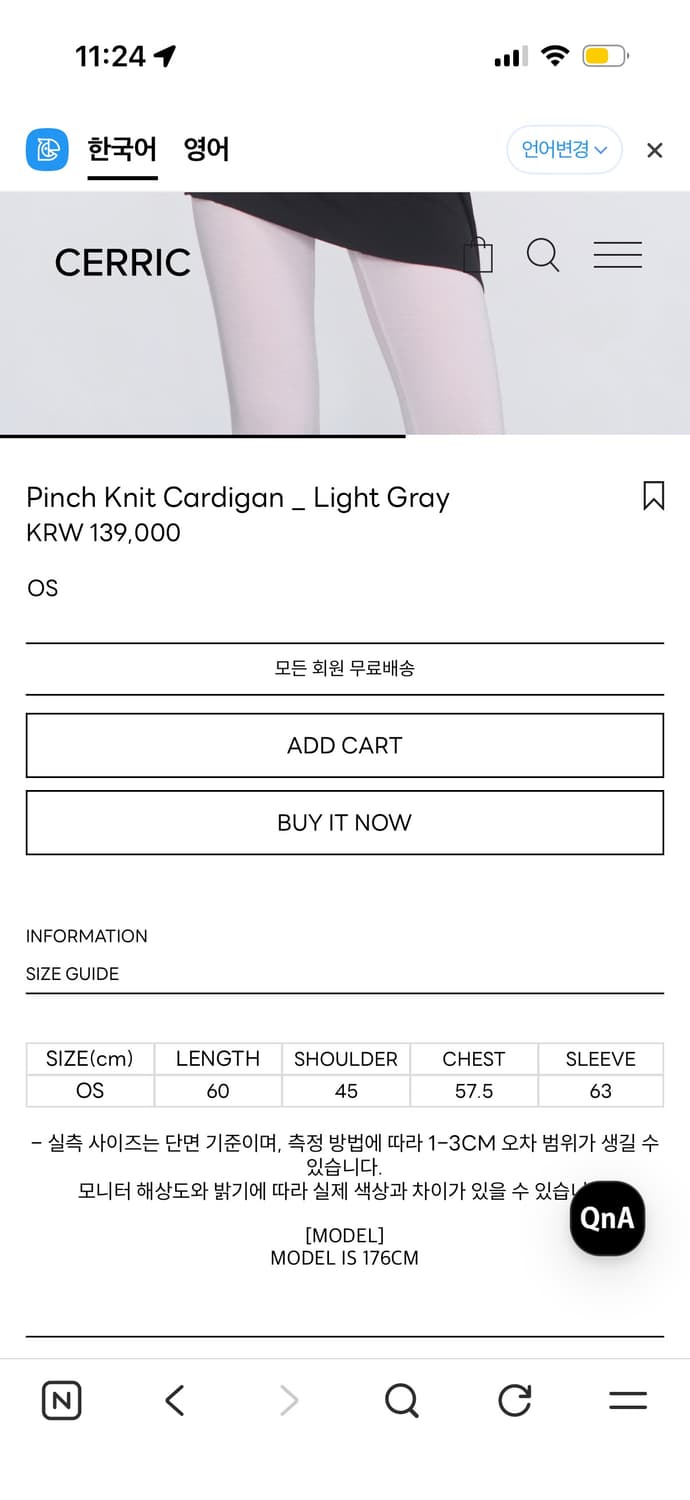Navigate back with the left arrow
The image size is (690, 1500).
coord(174,1400)
